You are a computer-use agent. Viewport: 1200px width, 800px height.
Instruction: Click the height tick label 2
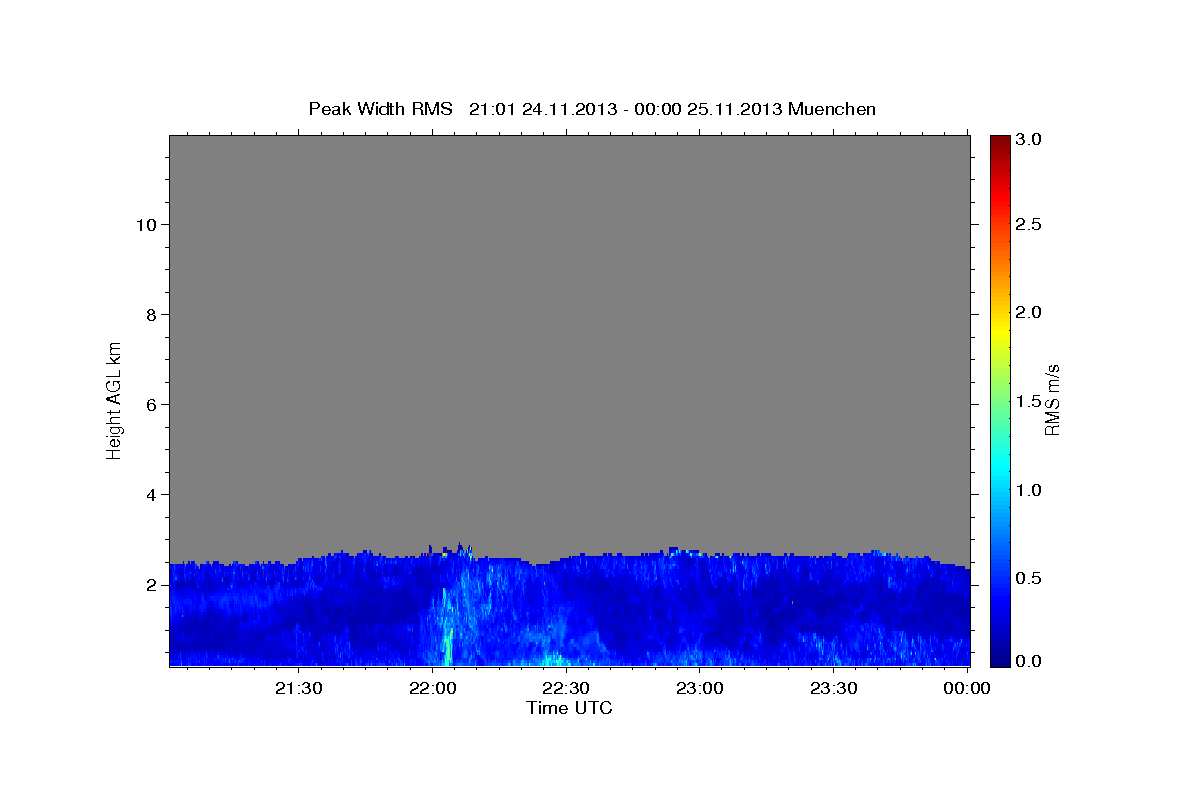point(151,585)
